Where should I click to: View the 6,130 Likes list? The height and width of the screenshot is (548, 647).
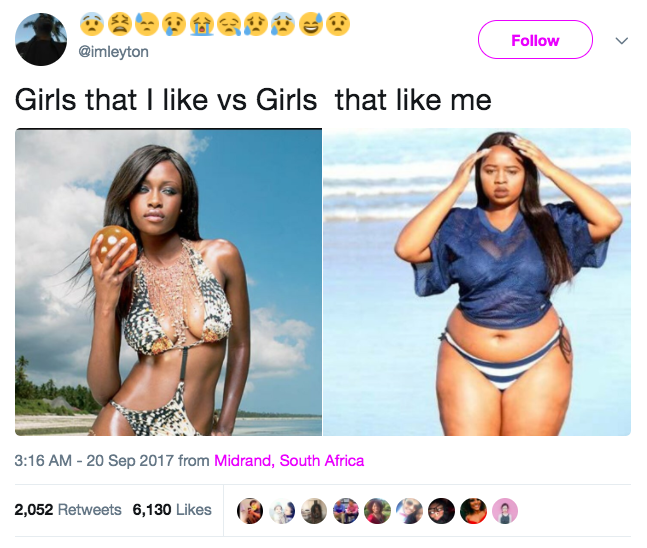click(172, 510)
